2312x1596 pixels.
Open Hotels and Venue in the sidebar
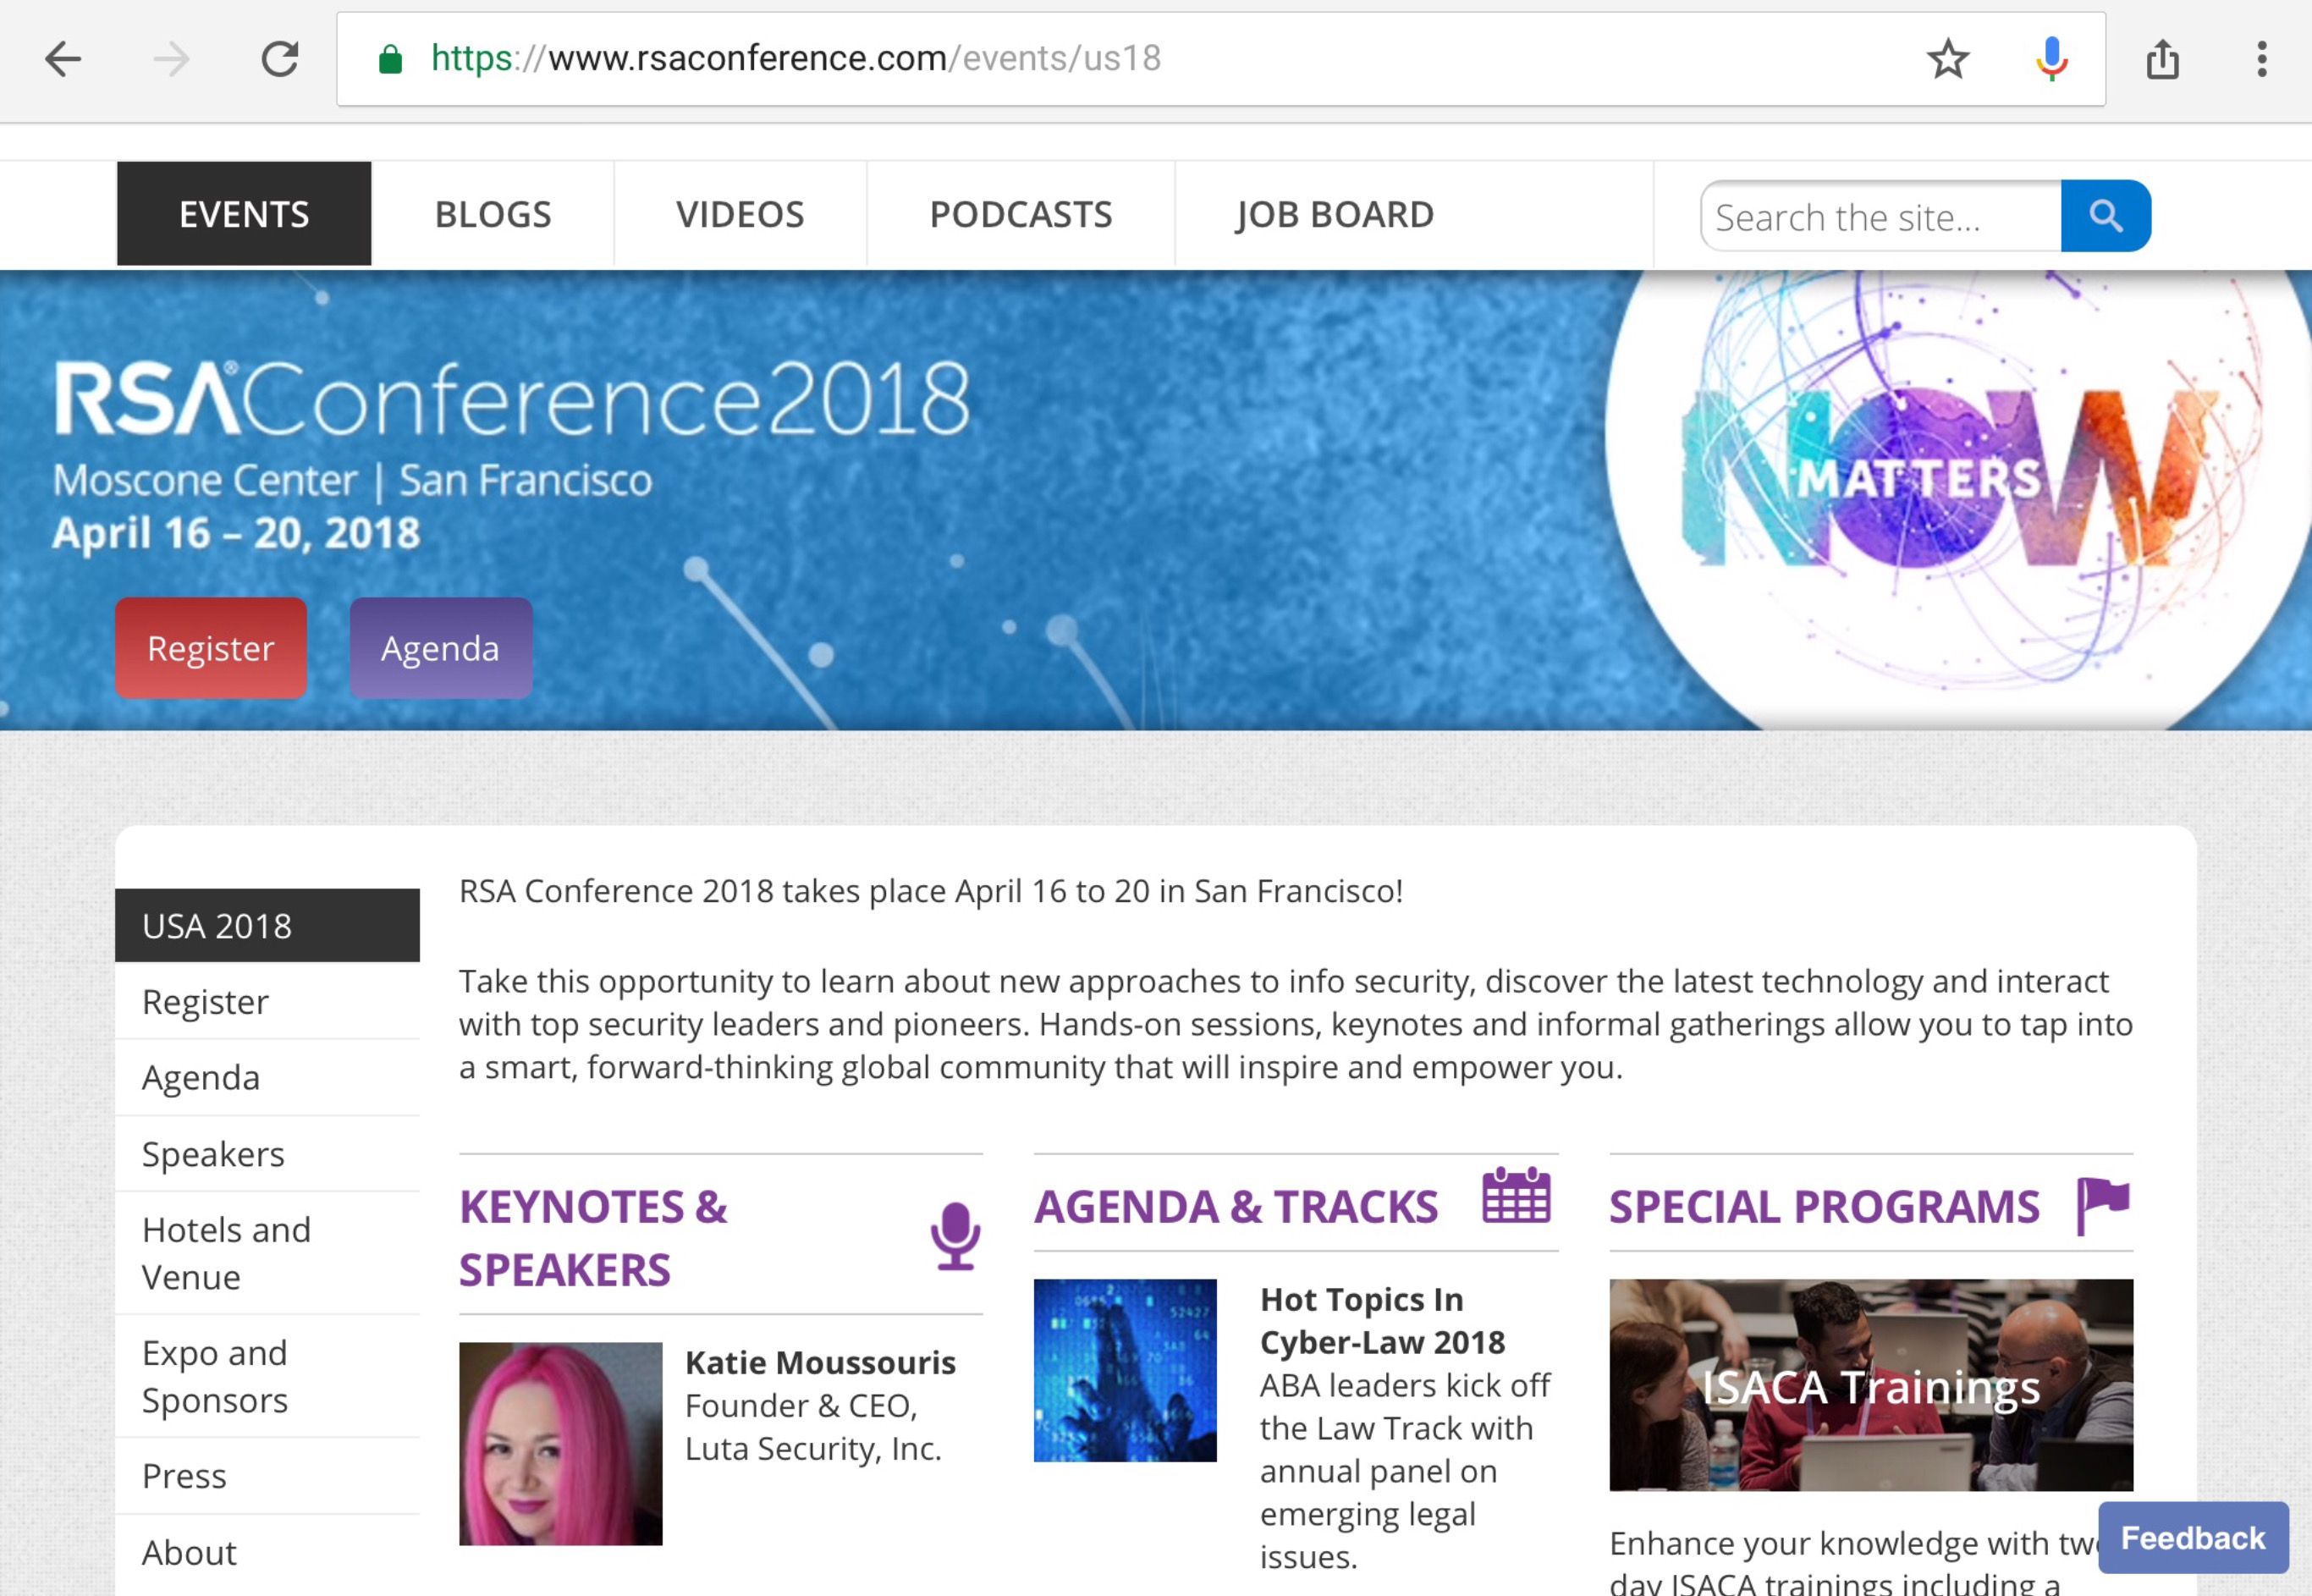267,1253
